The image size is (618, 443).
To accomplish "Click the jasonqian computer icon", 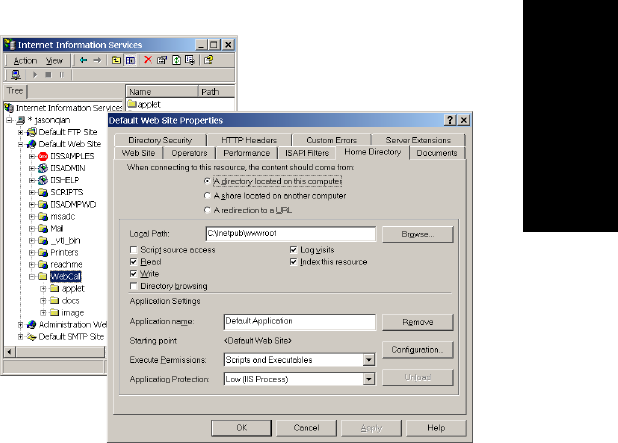I will tap(21, 120).
